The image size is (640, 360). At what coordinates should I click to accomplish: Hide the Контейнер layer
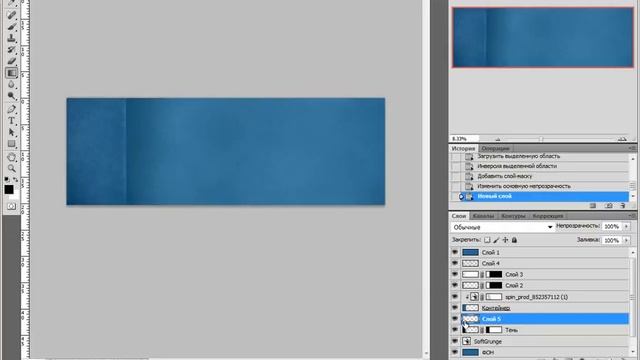(455, 308)
